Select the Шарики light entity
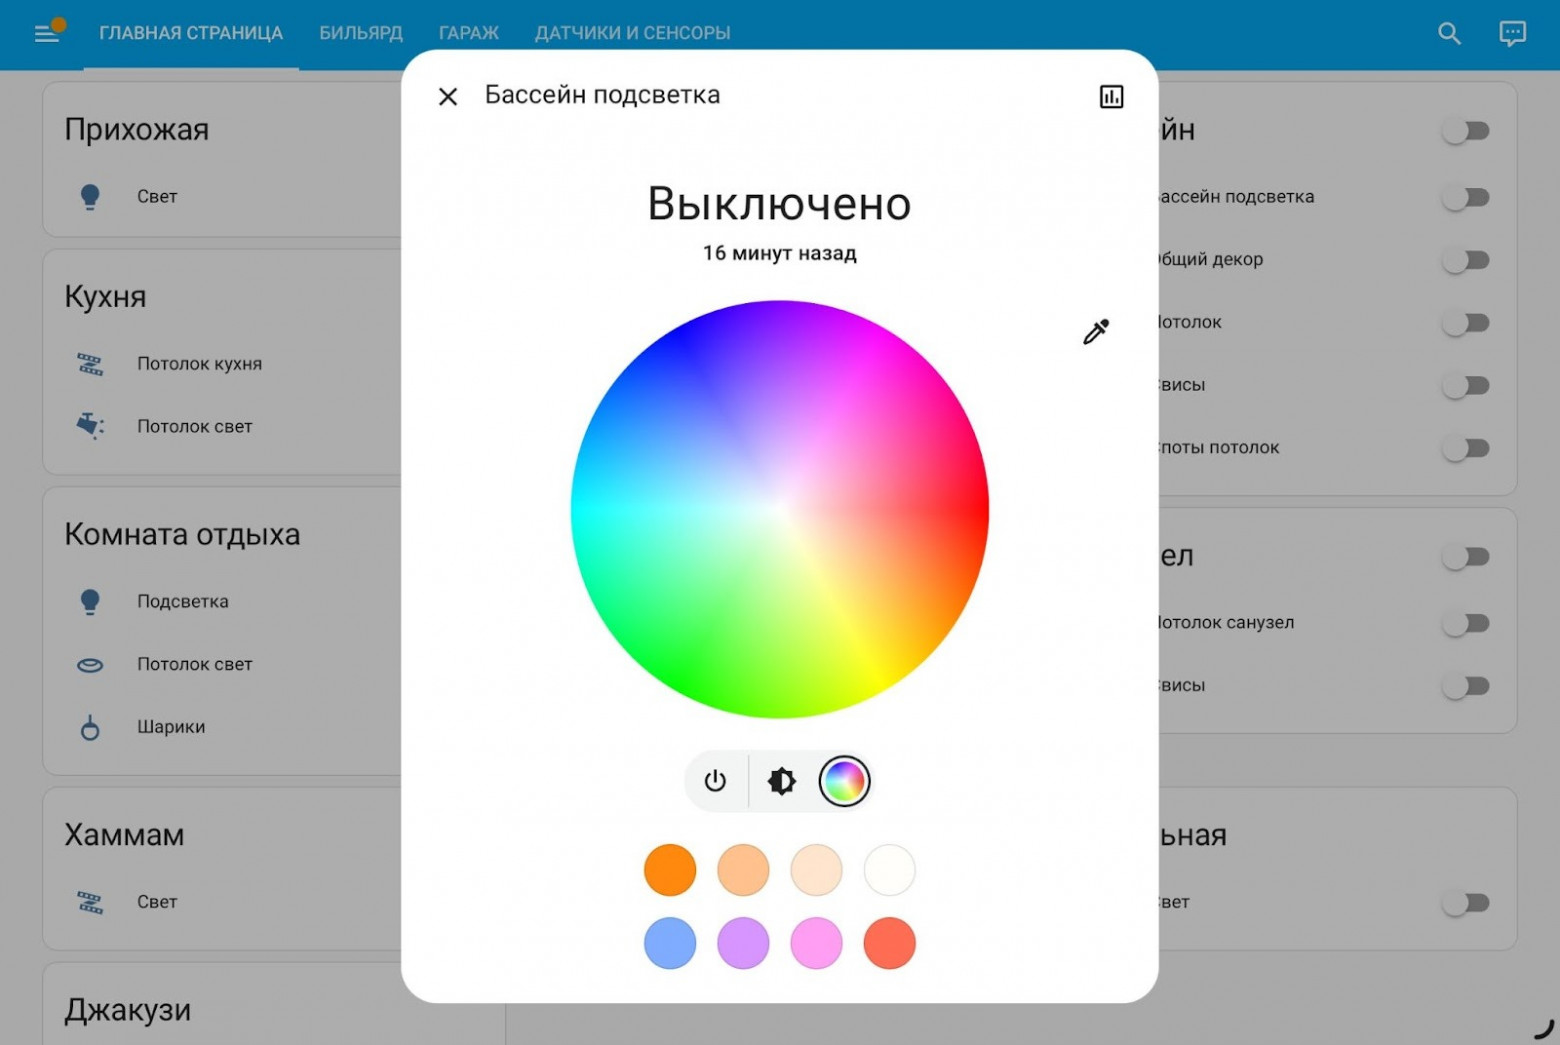The image size is (1560, 1045). tap(171, 727)
